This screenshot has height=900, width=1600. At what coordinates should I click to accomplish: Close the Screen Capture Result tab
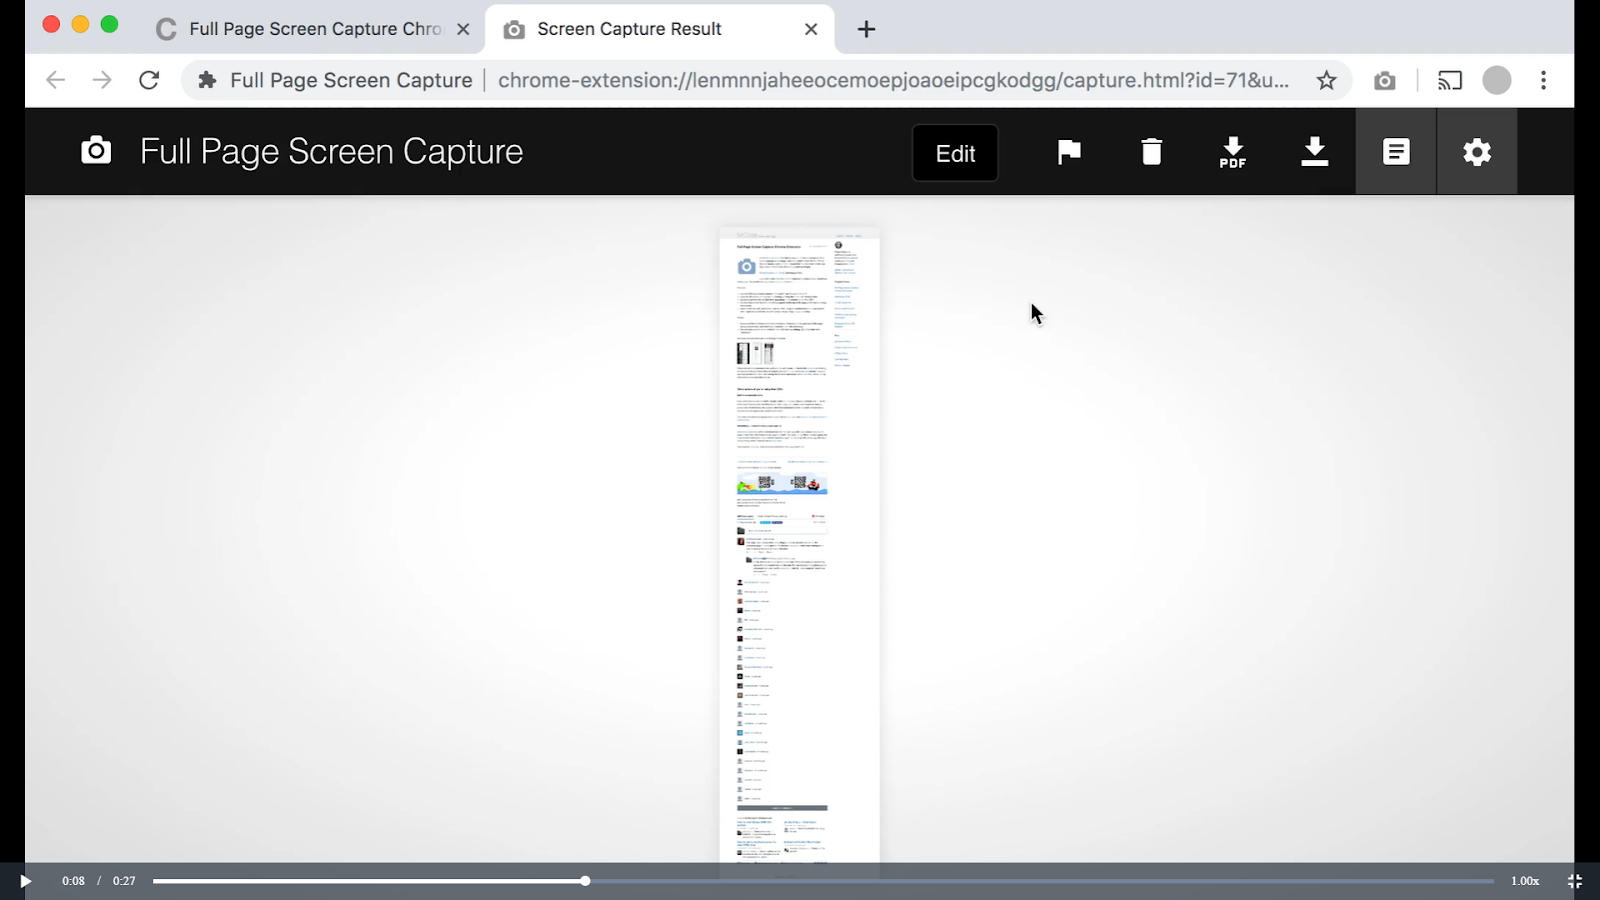point(811,29)
